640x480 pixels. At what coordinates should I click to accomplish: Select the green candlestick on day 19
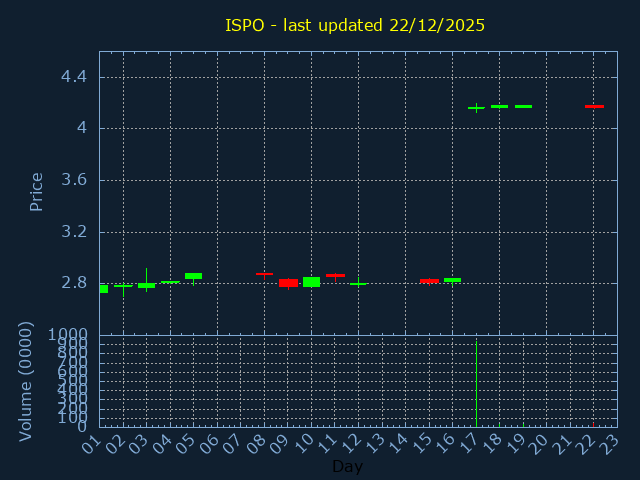coord(523,106)
